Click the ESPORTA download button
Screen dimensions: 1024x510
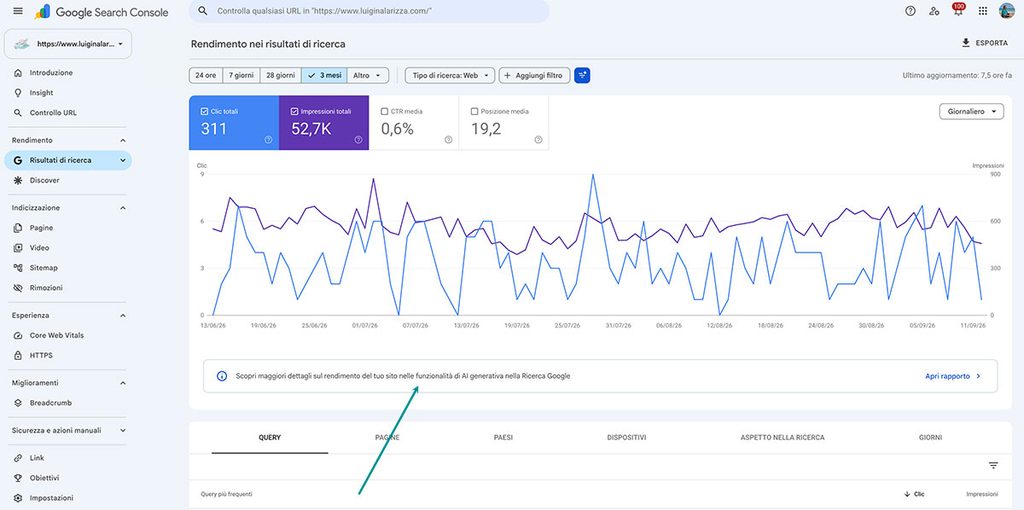coord(984,43)
